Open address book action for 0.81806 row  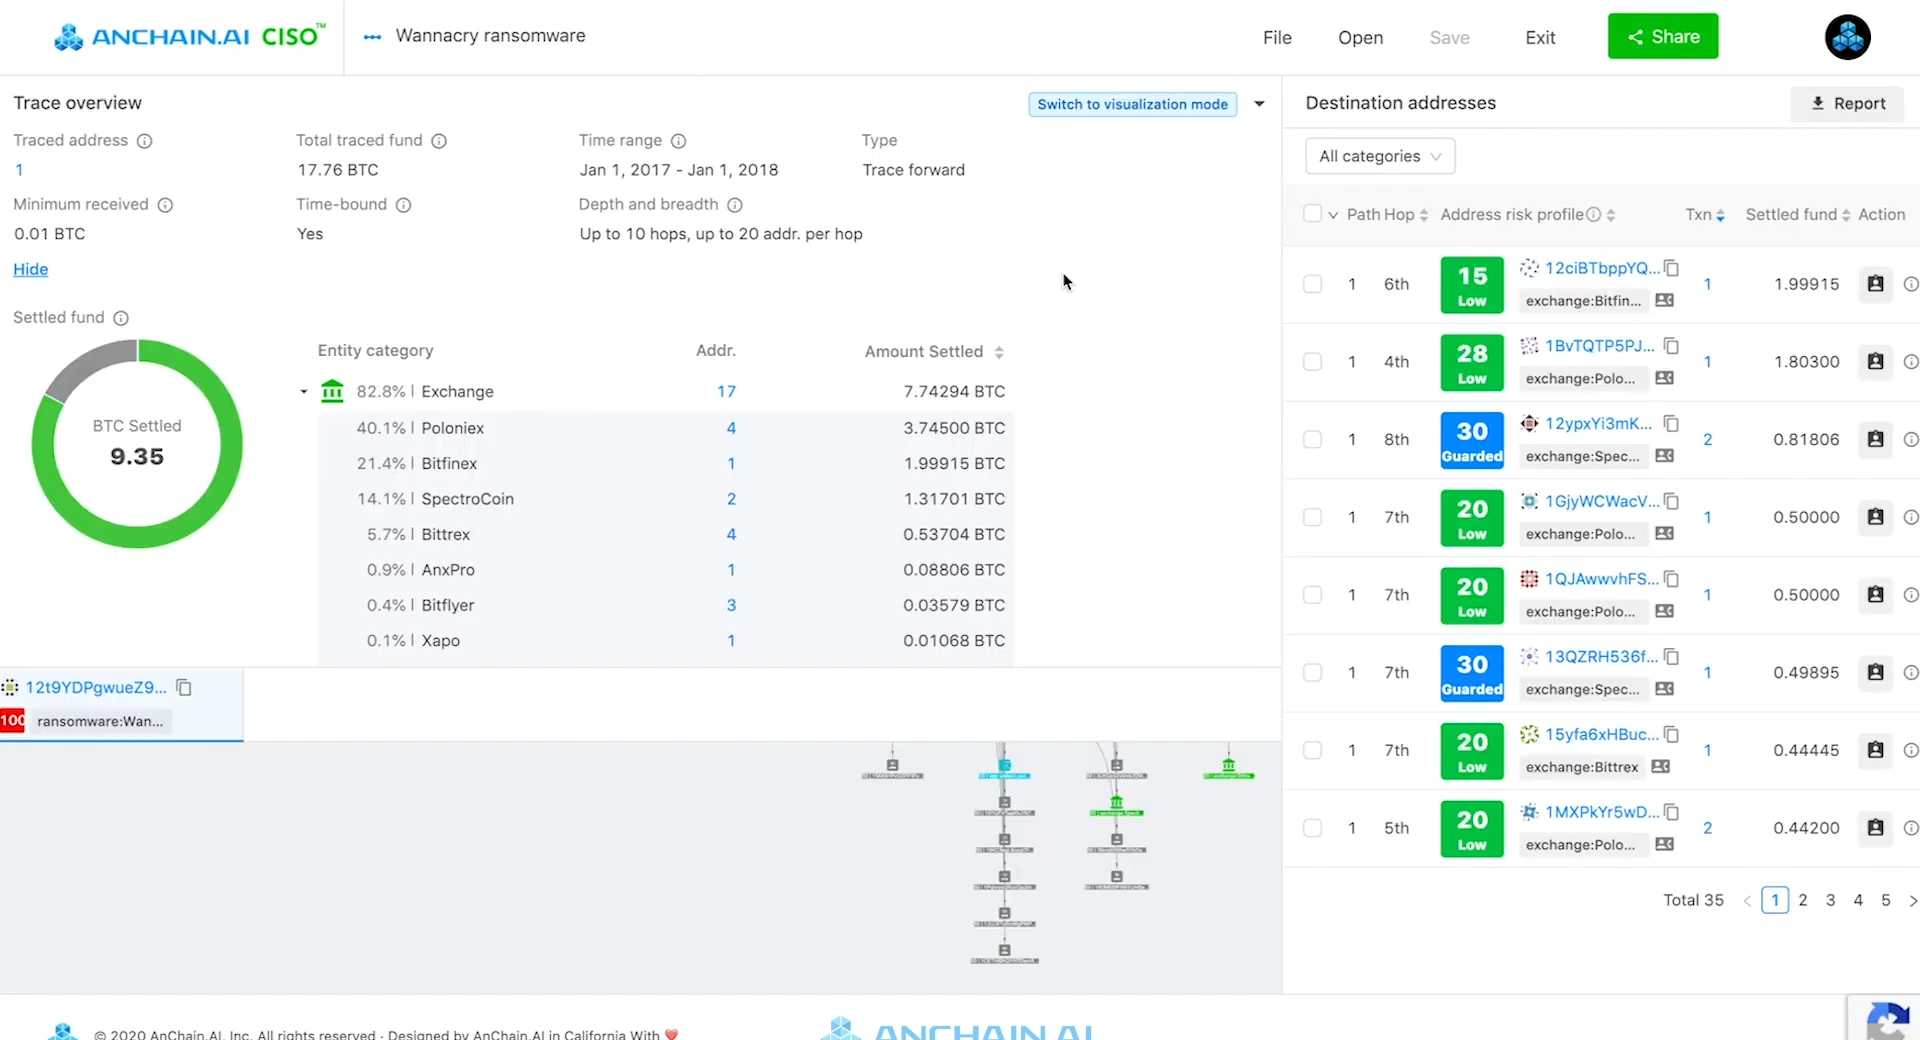click(x=1875, y=440)
